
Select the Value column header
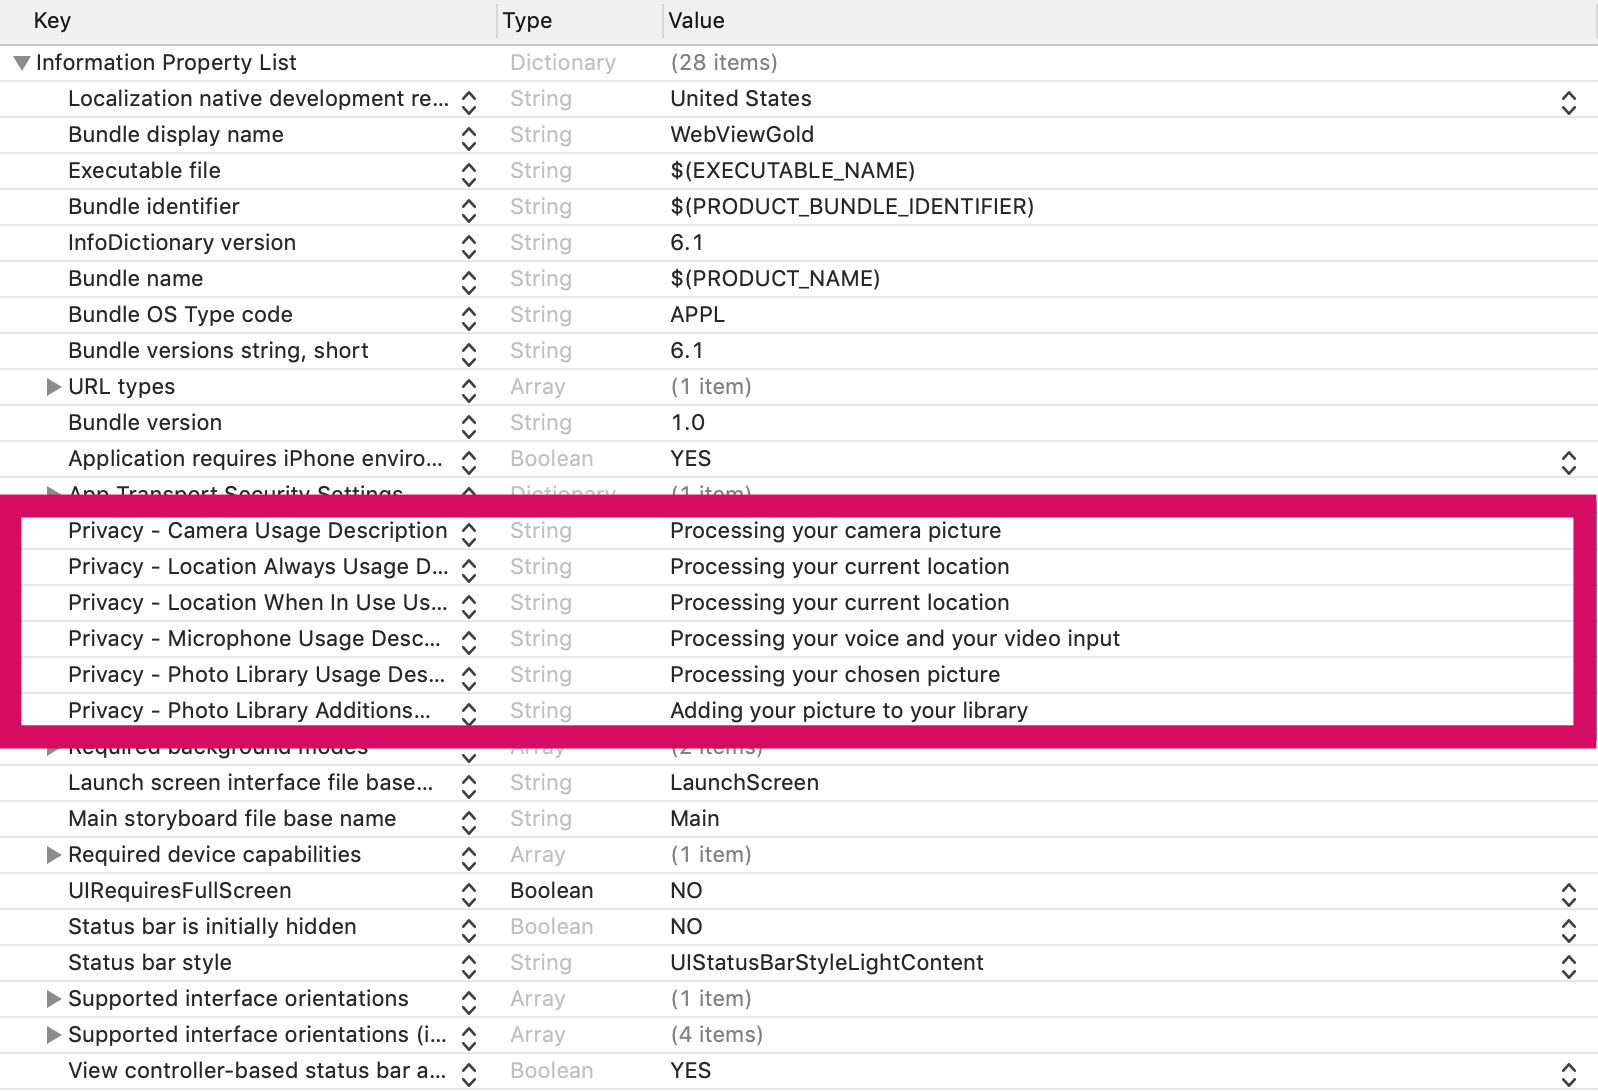coord(1130,21)
